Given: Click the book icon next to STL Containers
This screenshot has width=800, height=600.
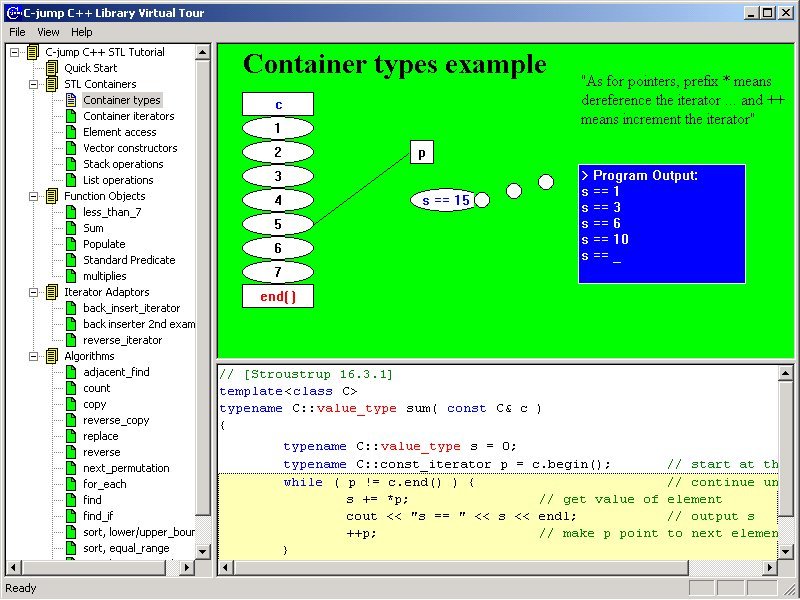Looking at the screenshot, I should coord(52,84).
